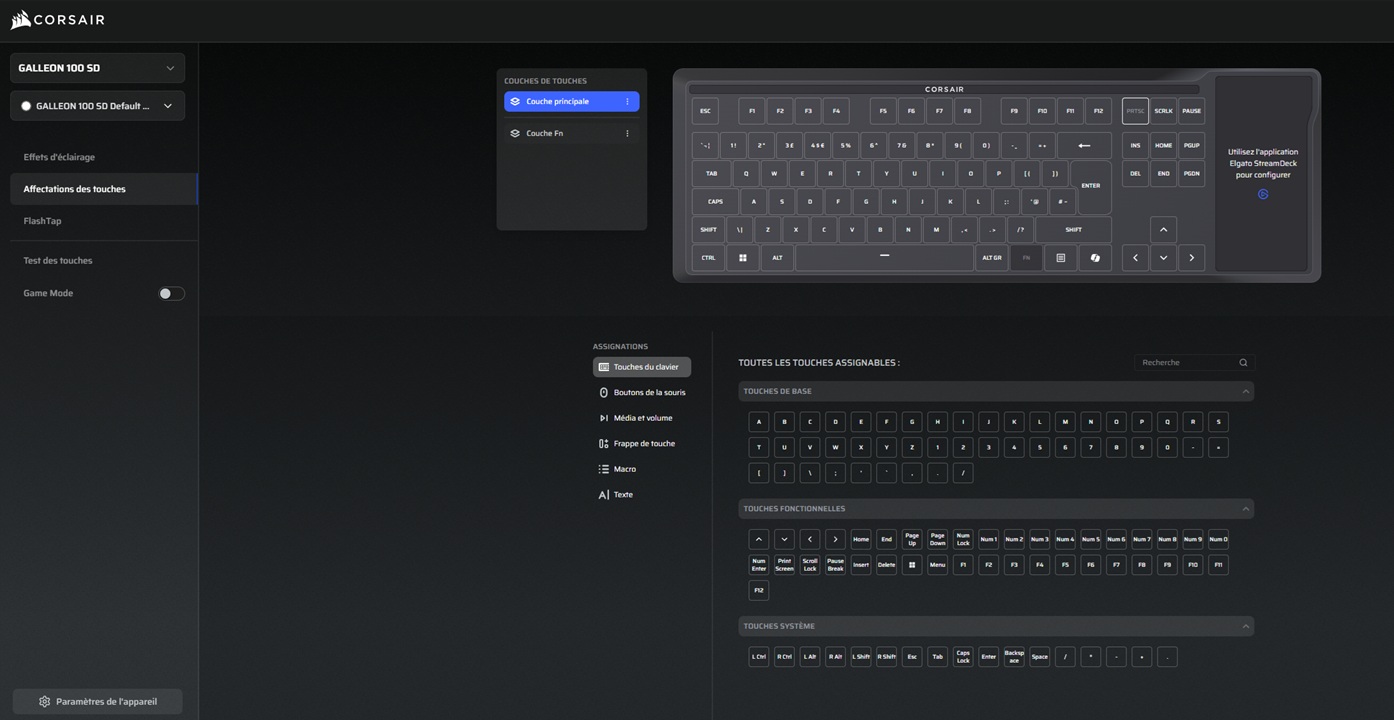Select the Windows key on keyboard preview
This screenshot has height=720, width=1394.
click(x=742, y=258)
